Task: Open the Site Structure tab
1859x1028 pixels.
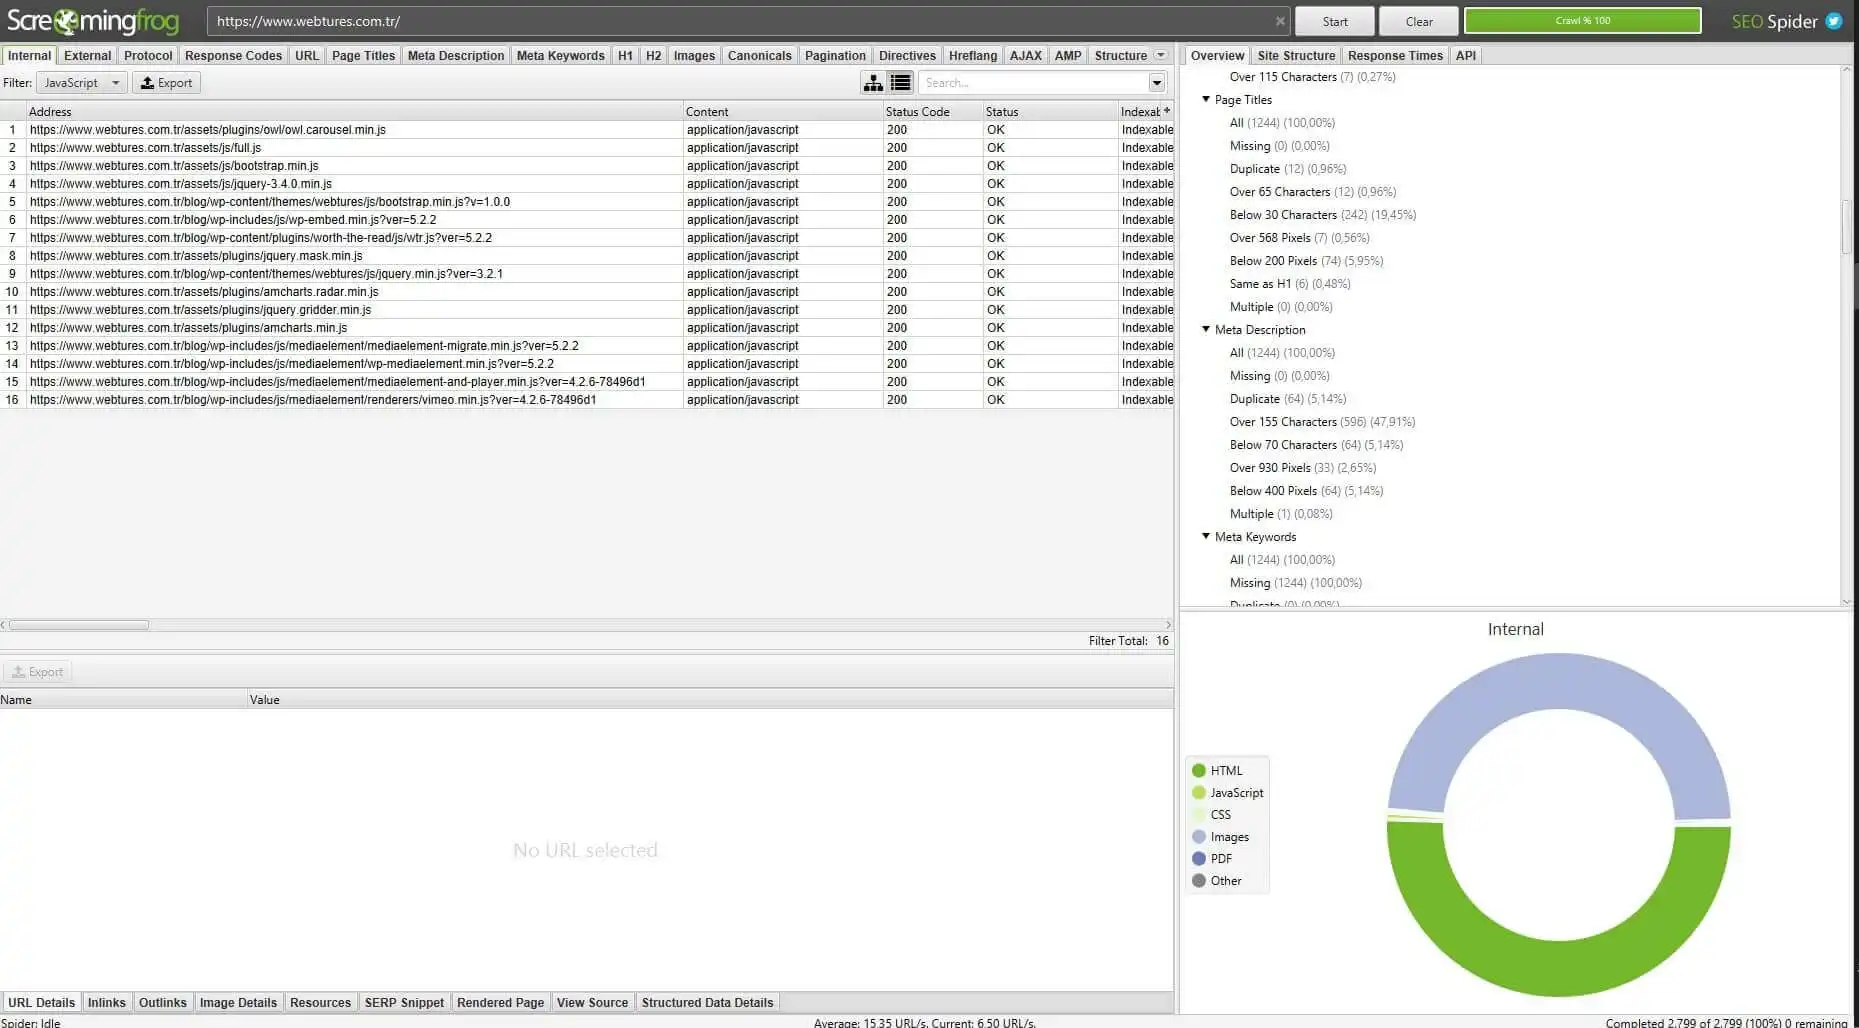Action: point(1296,55)
